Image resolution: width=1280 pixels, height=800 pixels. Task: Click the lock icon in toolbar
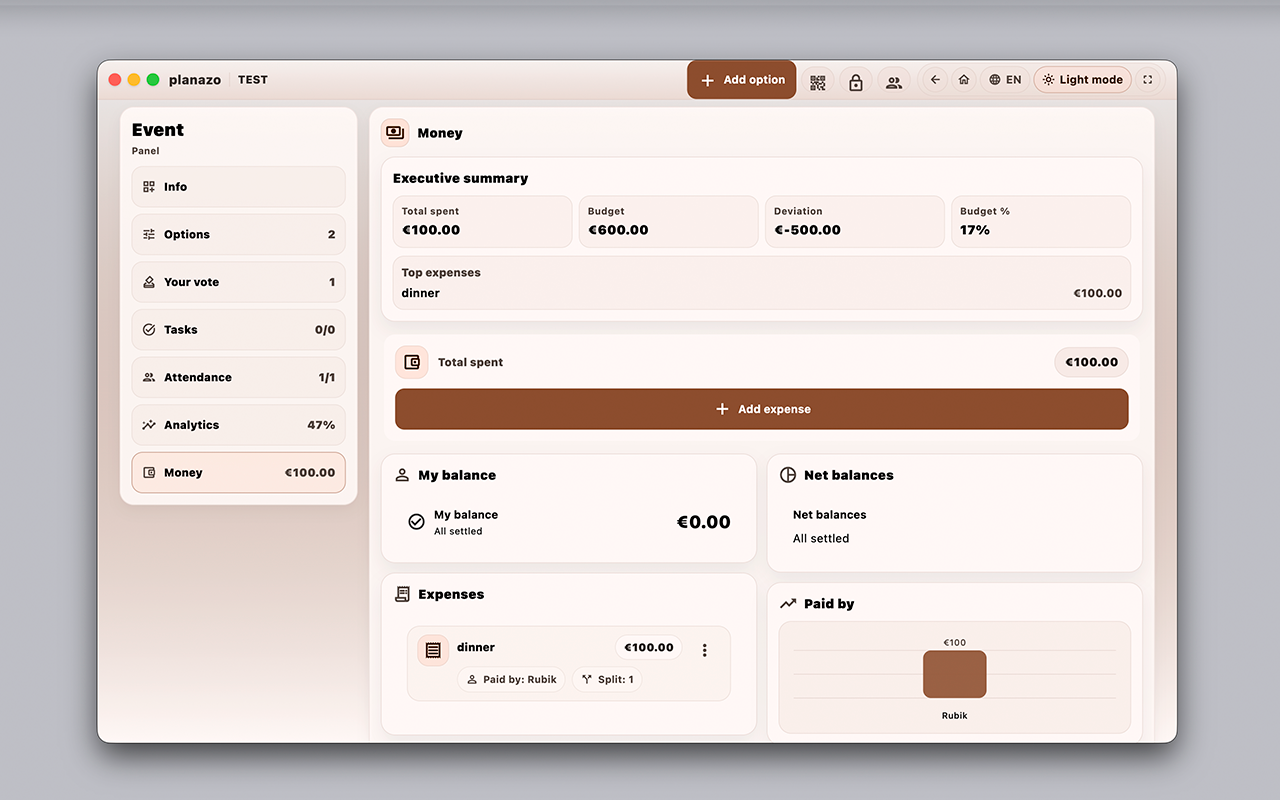(x=856, y=81)
